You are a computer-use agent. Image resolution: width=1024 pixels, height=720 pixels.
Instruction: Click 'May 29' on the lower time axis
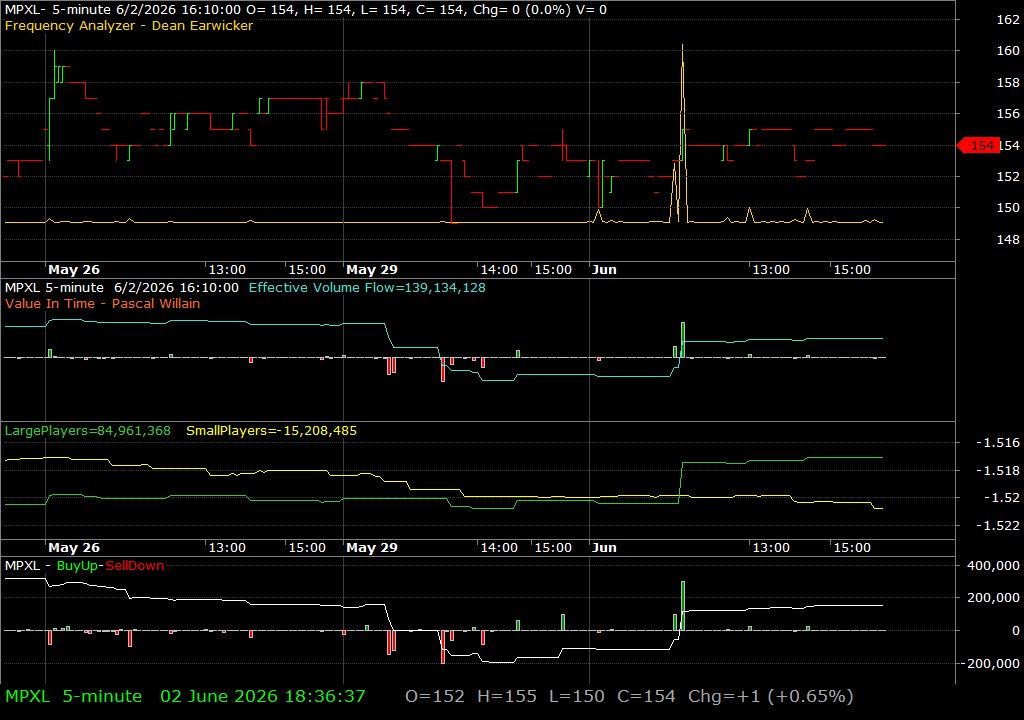(x=372, y=548)
